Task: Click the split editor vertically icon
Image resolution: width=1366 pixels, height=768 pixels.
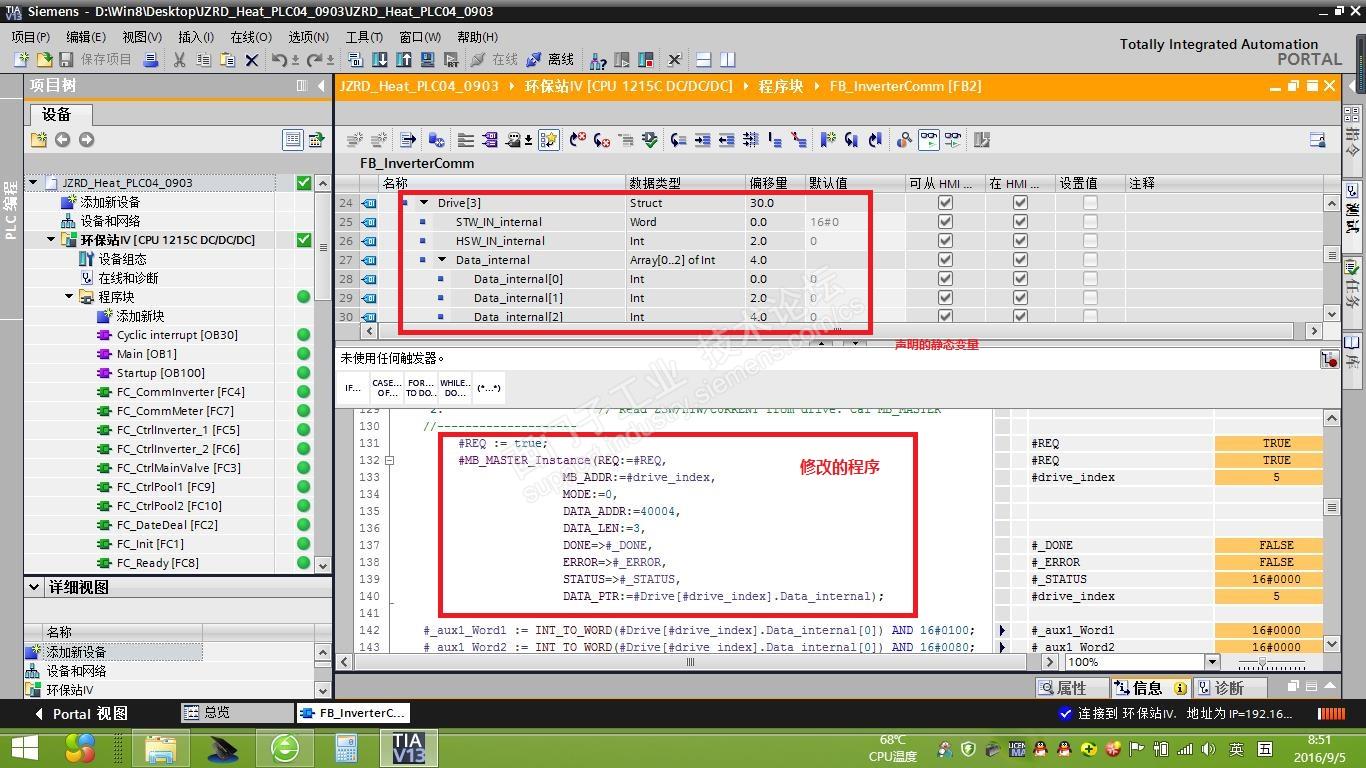Action: [728, 60]
